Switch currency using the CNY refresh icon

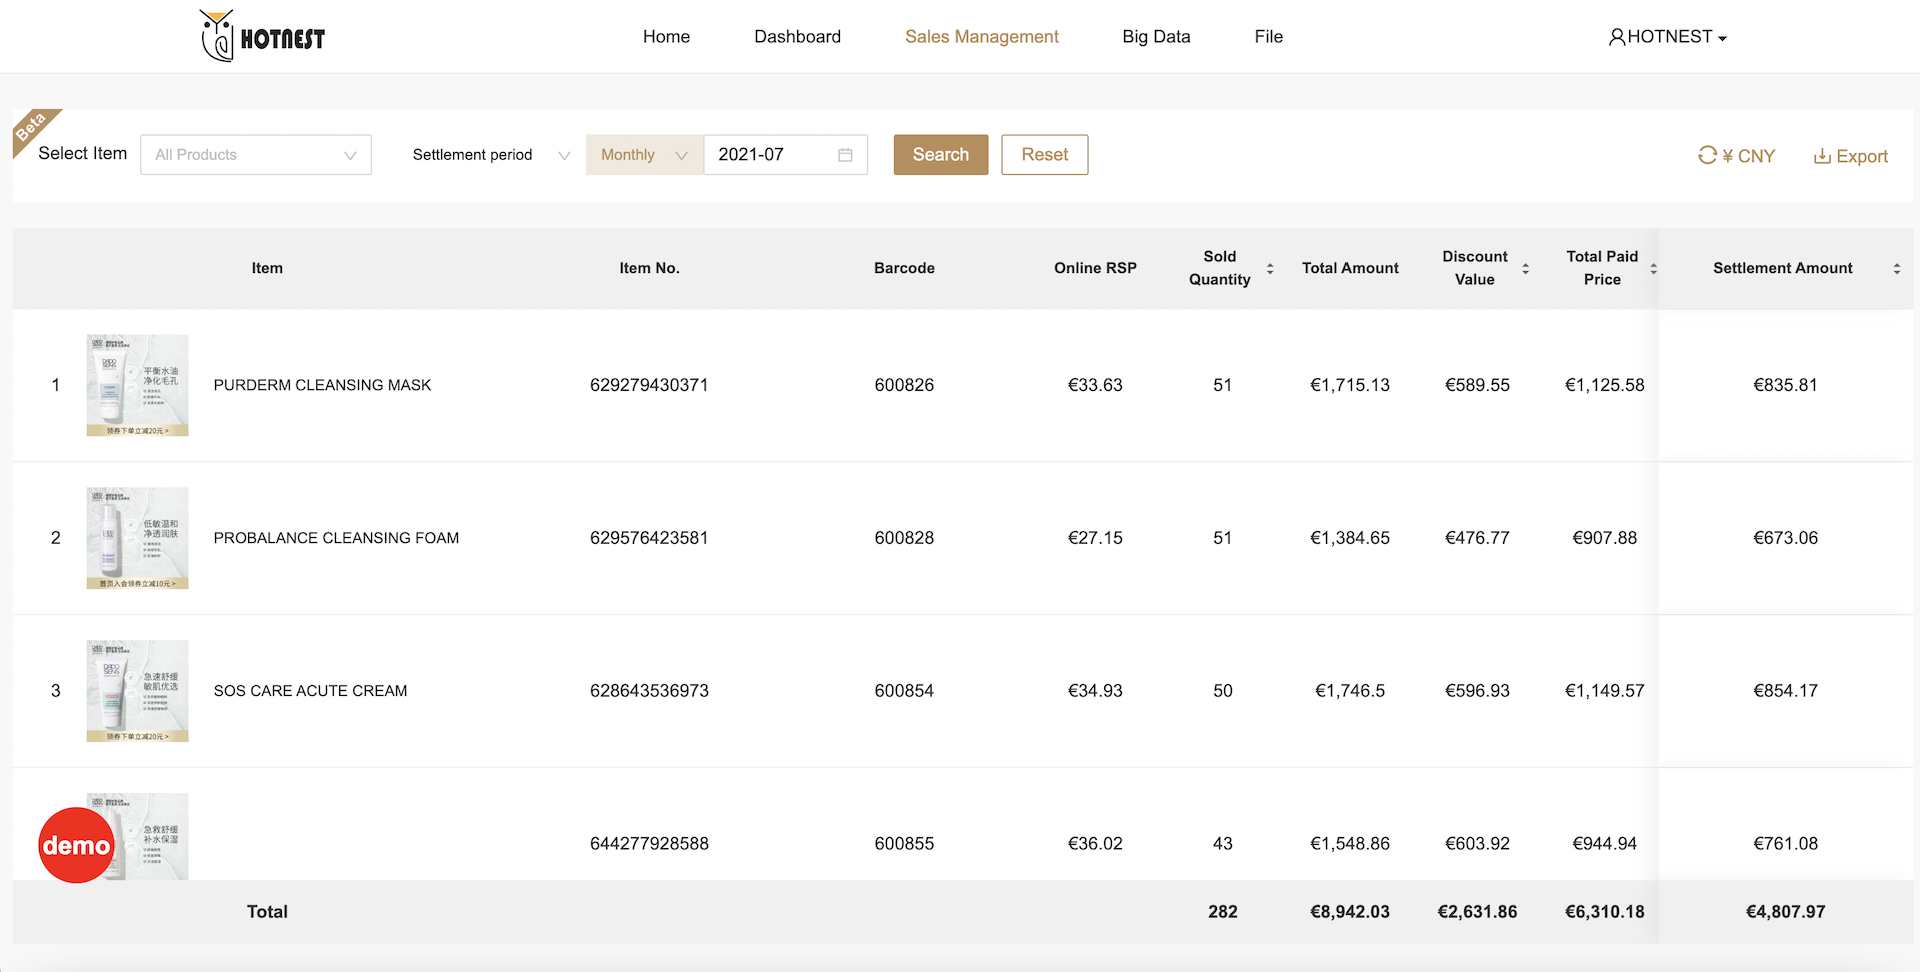(x=1707, y=155)
